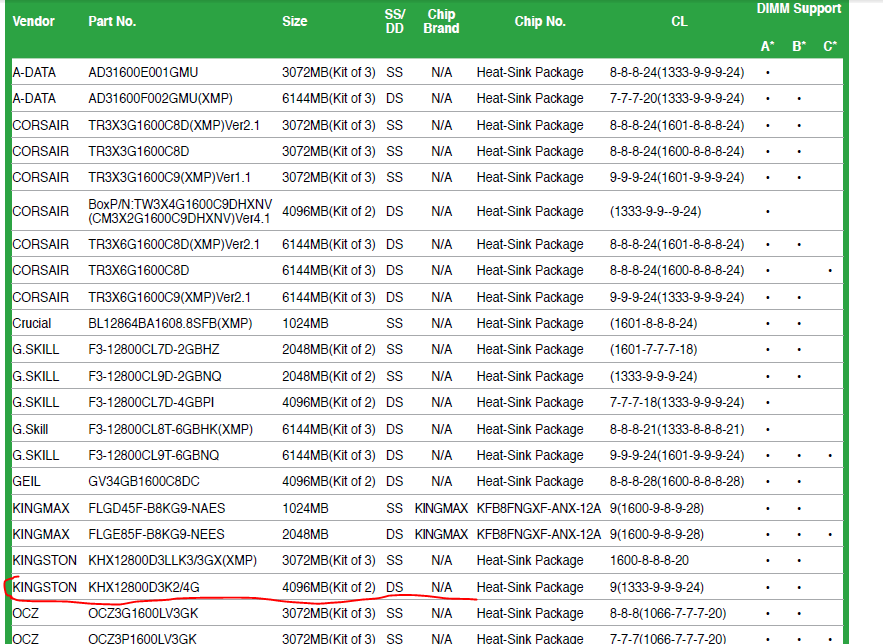Click size 1024MB in Crucial row
Viewport: 883px width, 644px height.
(305, 324)
